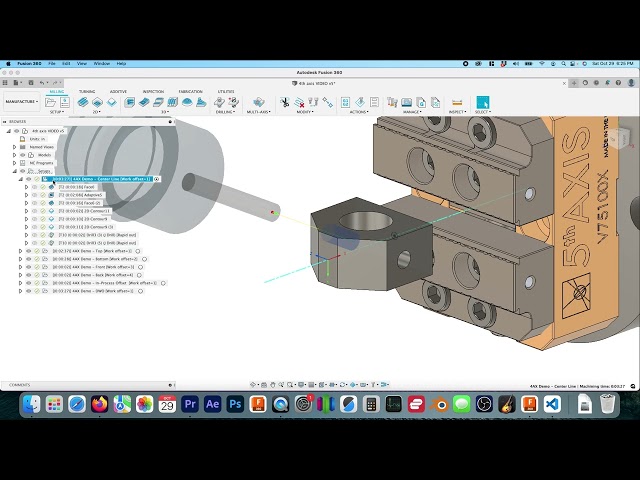Switch to the Utilities tab
This screenshot has width=640, height=480.
[x=226, y=91]
